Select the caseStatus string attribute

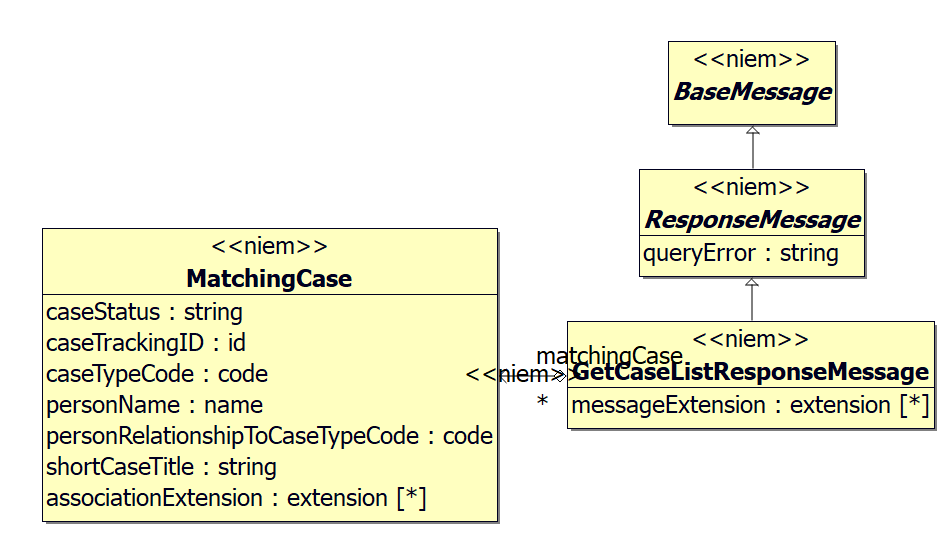pyautogui.click(x=144, y=312)
